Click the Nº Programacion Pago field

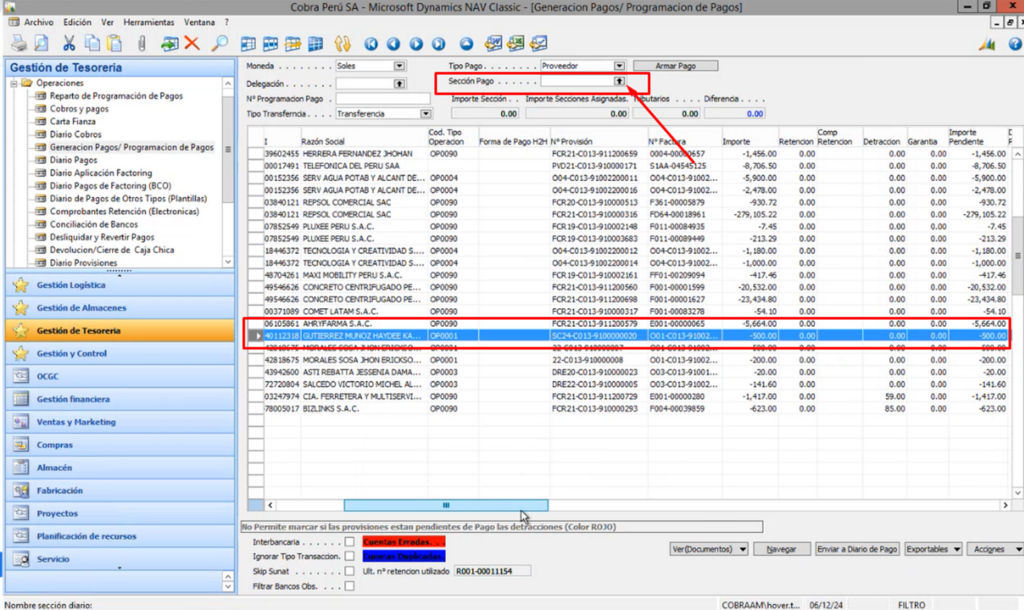click(383, 99)
